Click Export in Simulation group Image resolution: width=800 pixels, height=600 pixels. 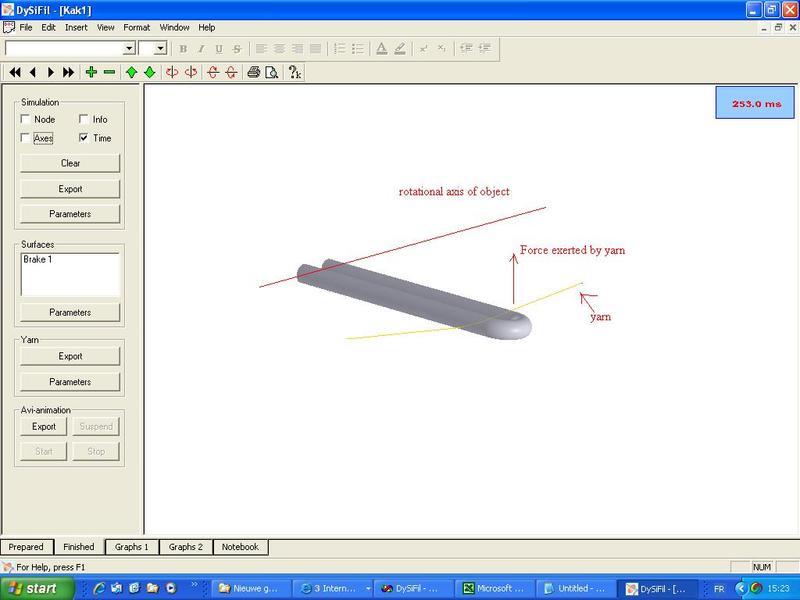pos(70,189)
